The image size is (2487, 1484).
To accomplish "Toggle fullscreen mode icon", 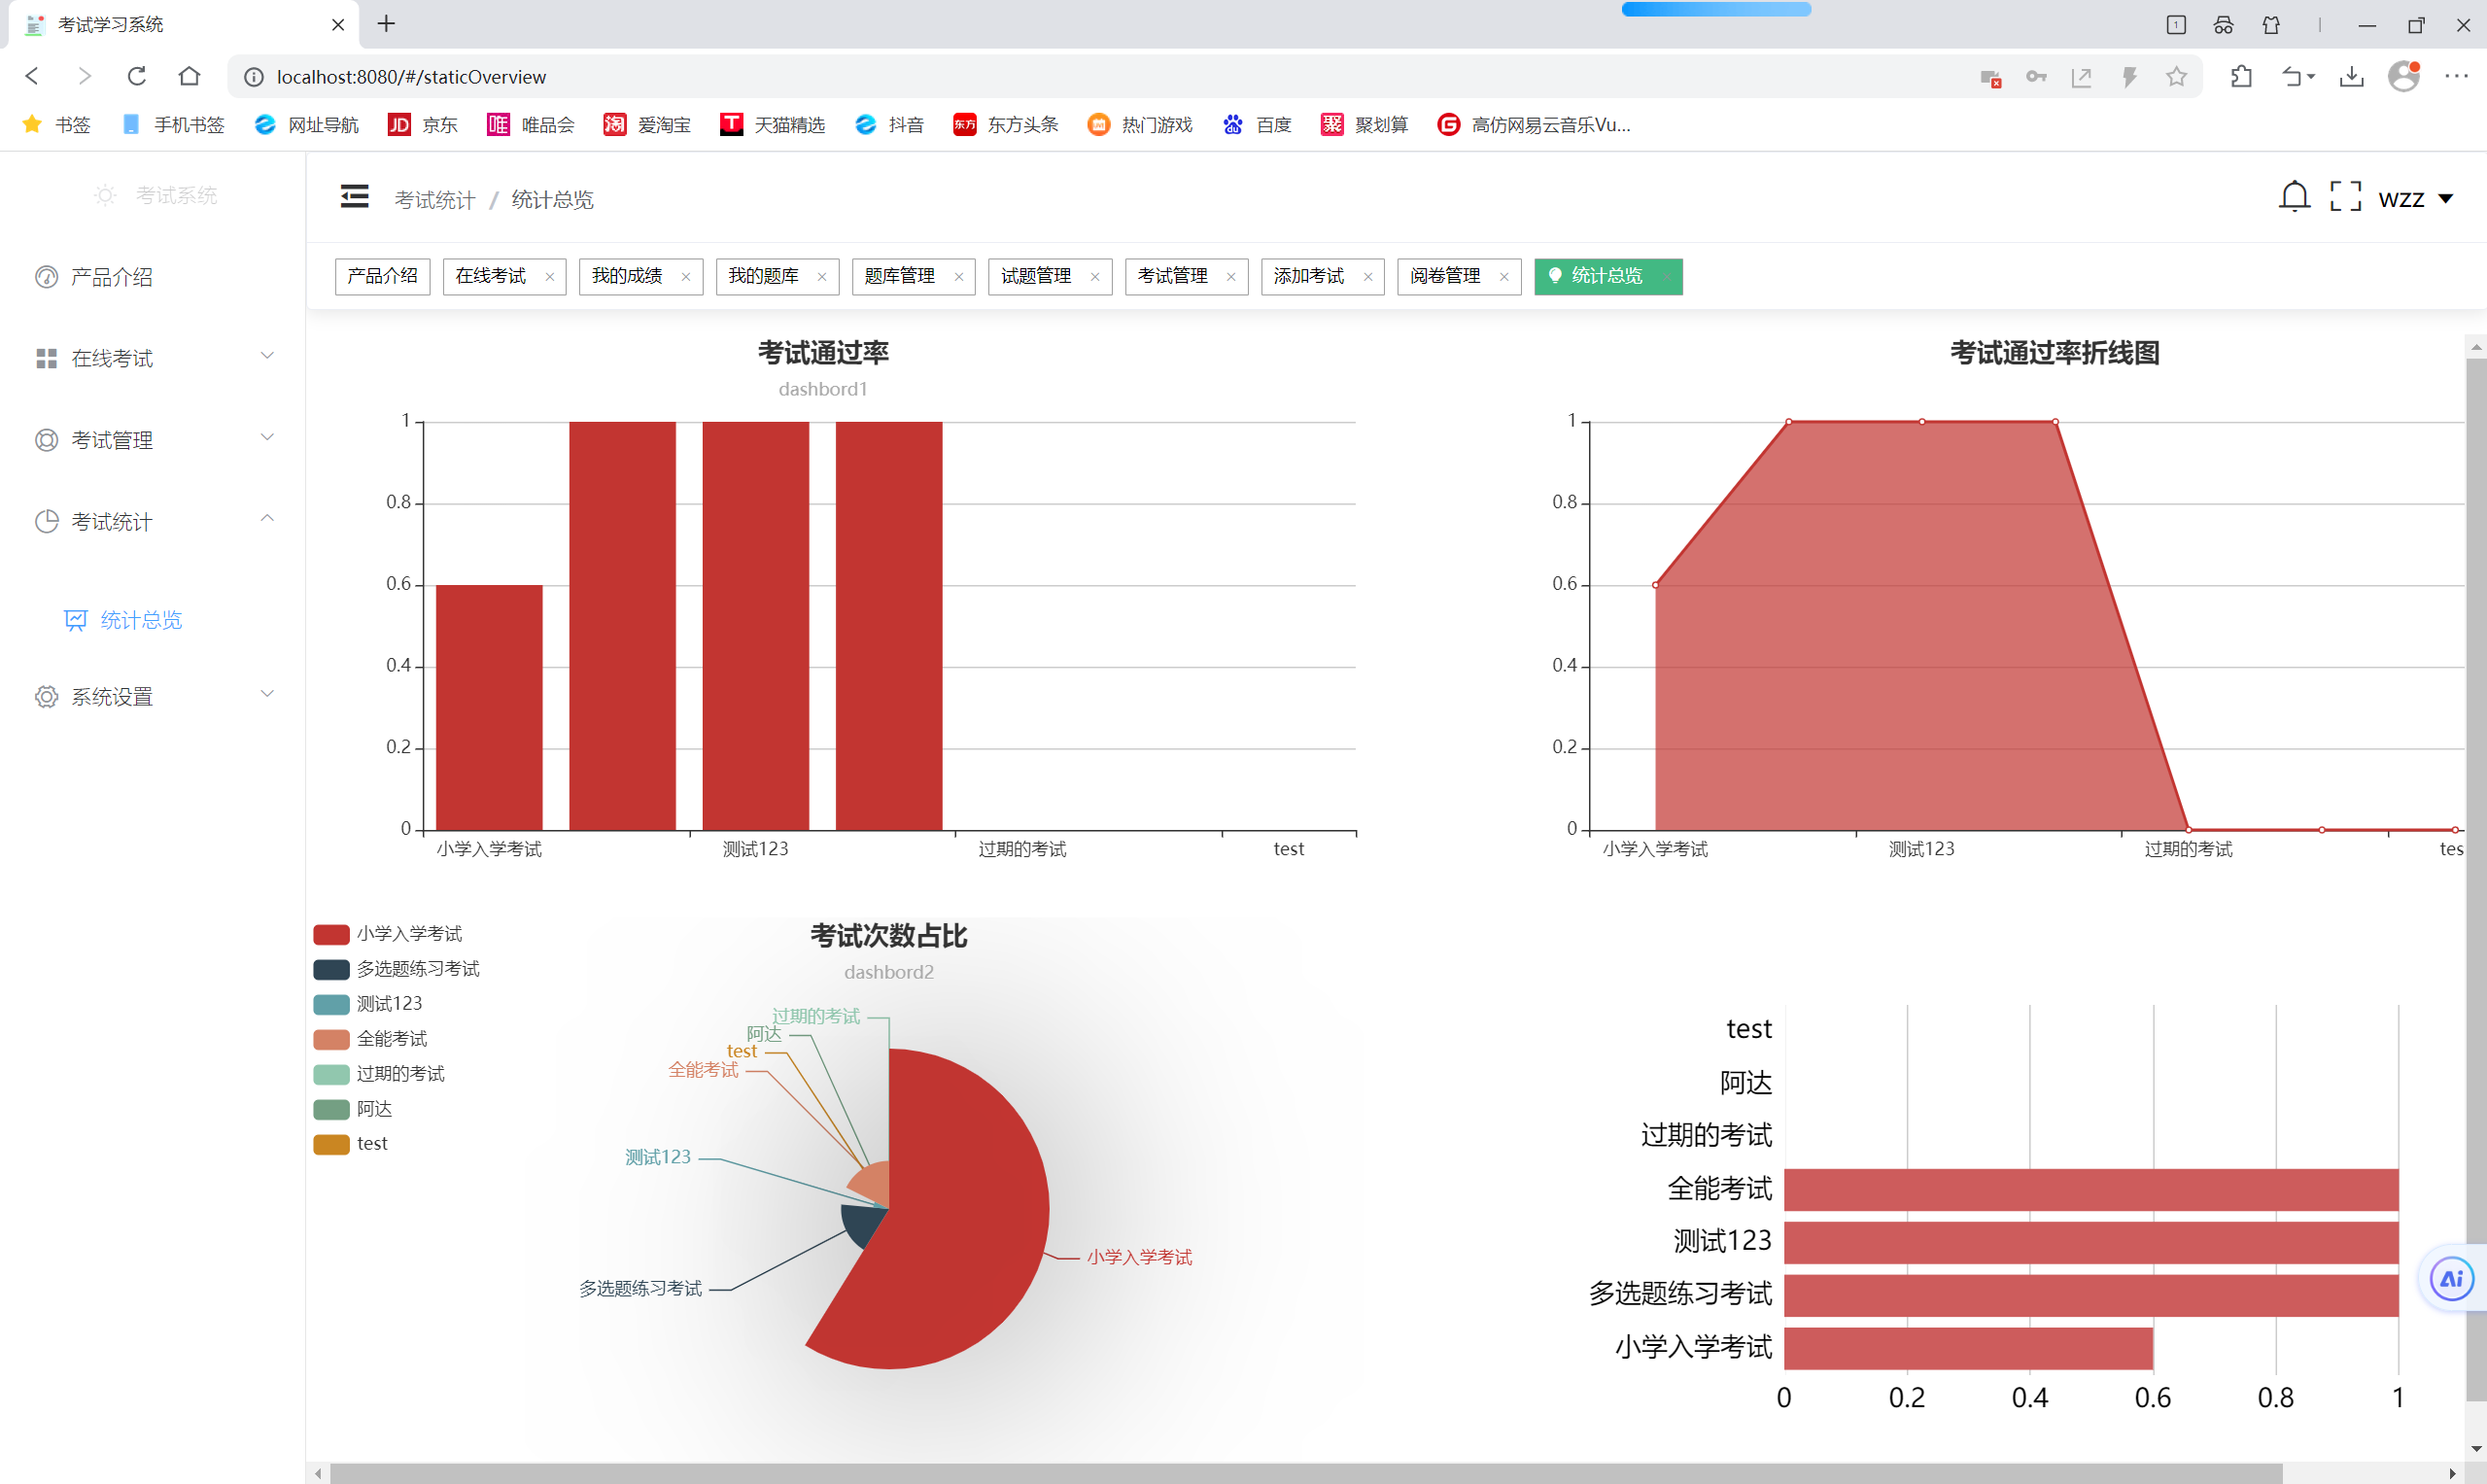I will click(x=2345, y=197).
